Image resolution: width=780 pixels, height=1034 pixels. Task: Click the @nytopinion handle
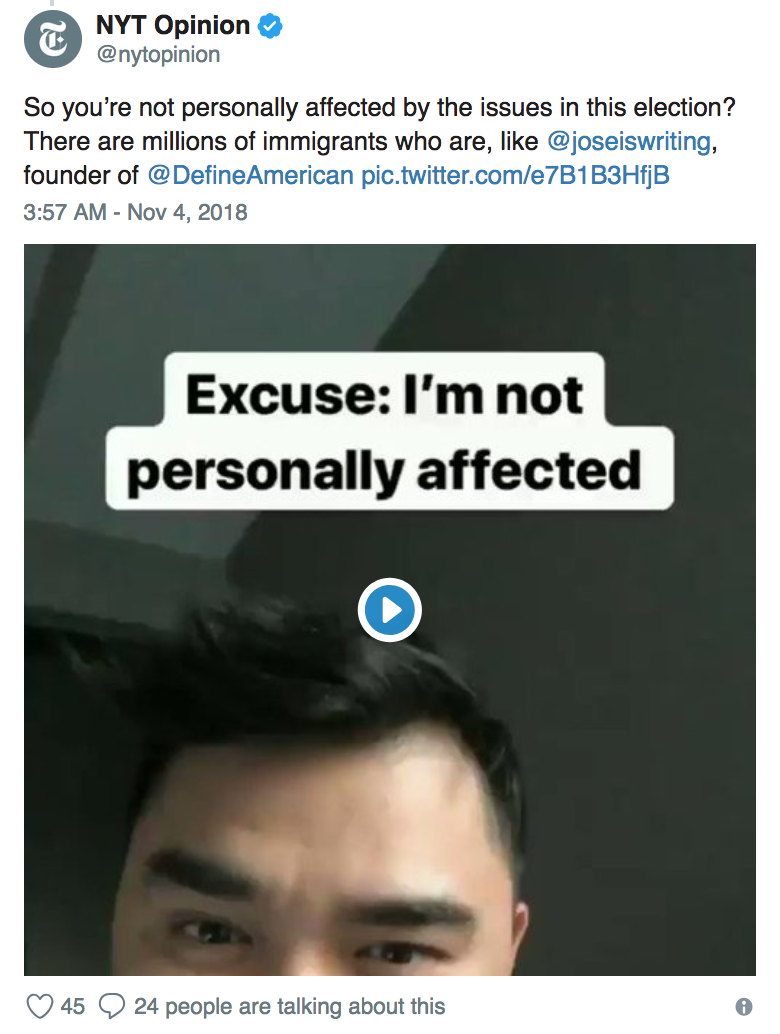tap(157, 55)
